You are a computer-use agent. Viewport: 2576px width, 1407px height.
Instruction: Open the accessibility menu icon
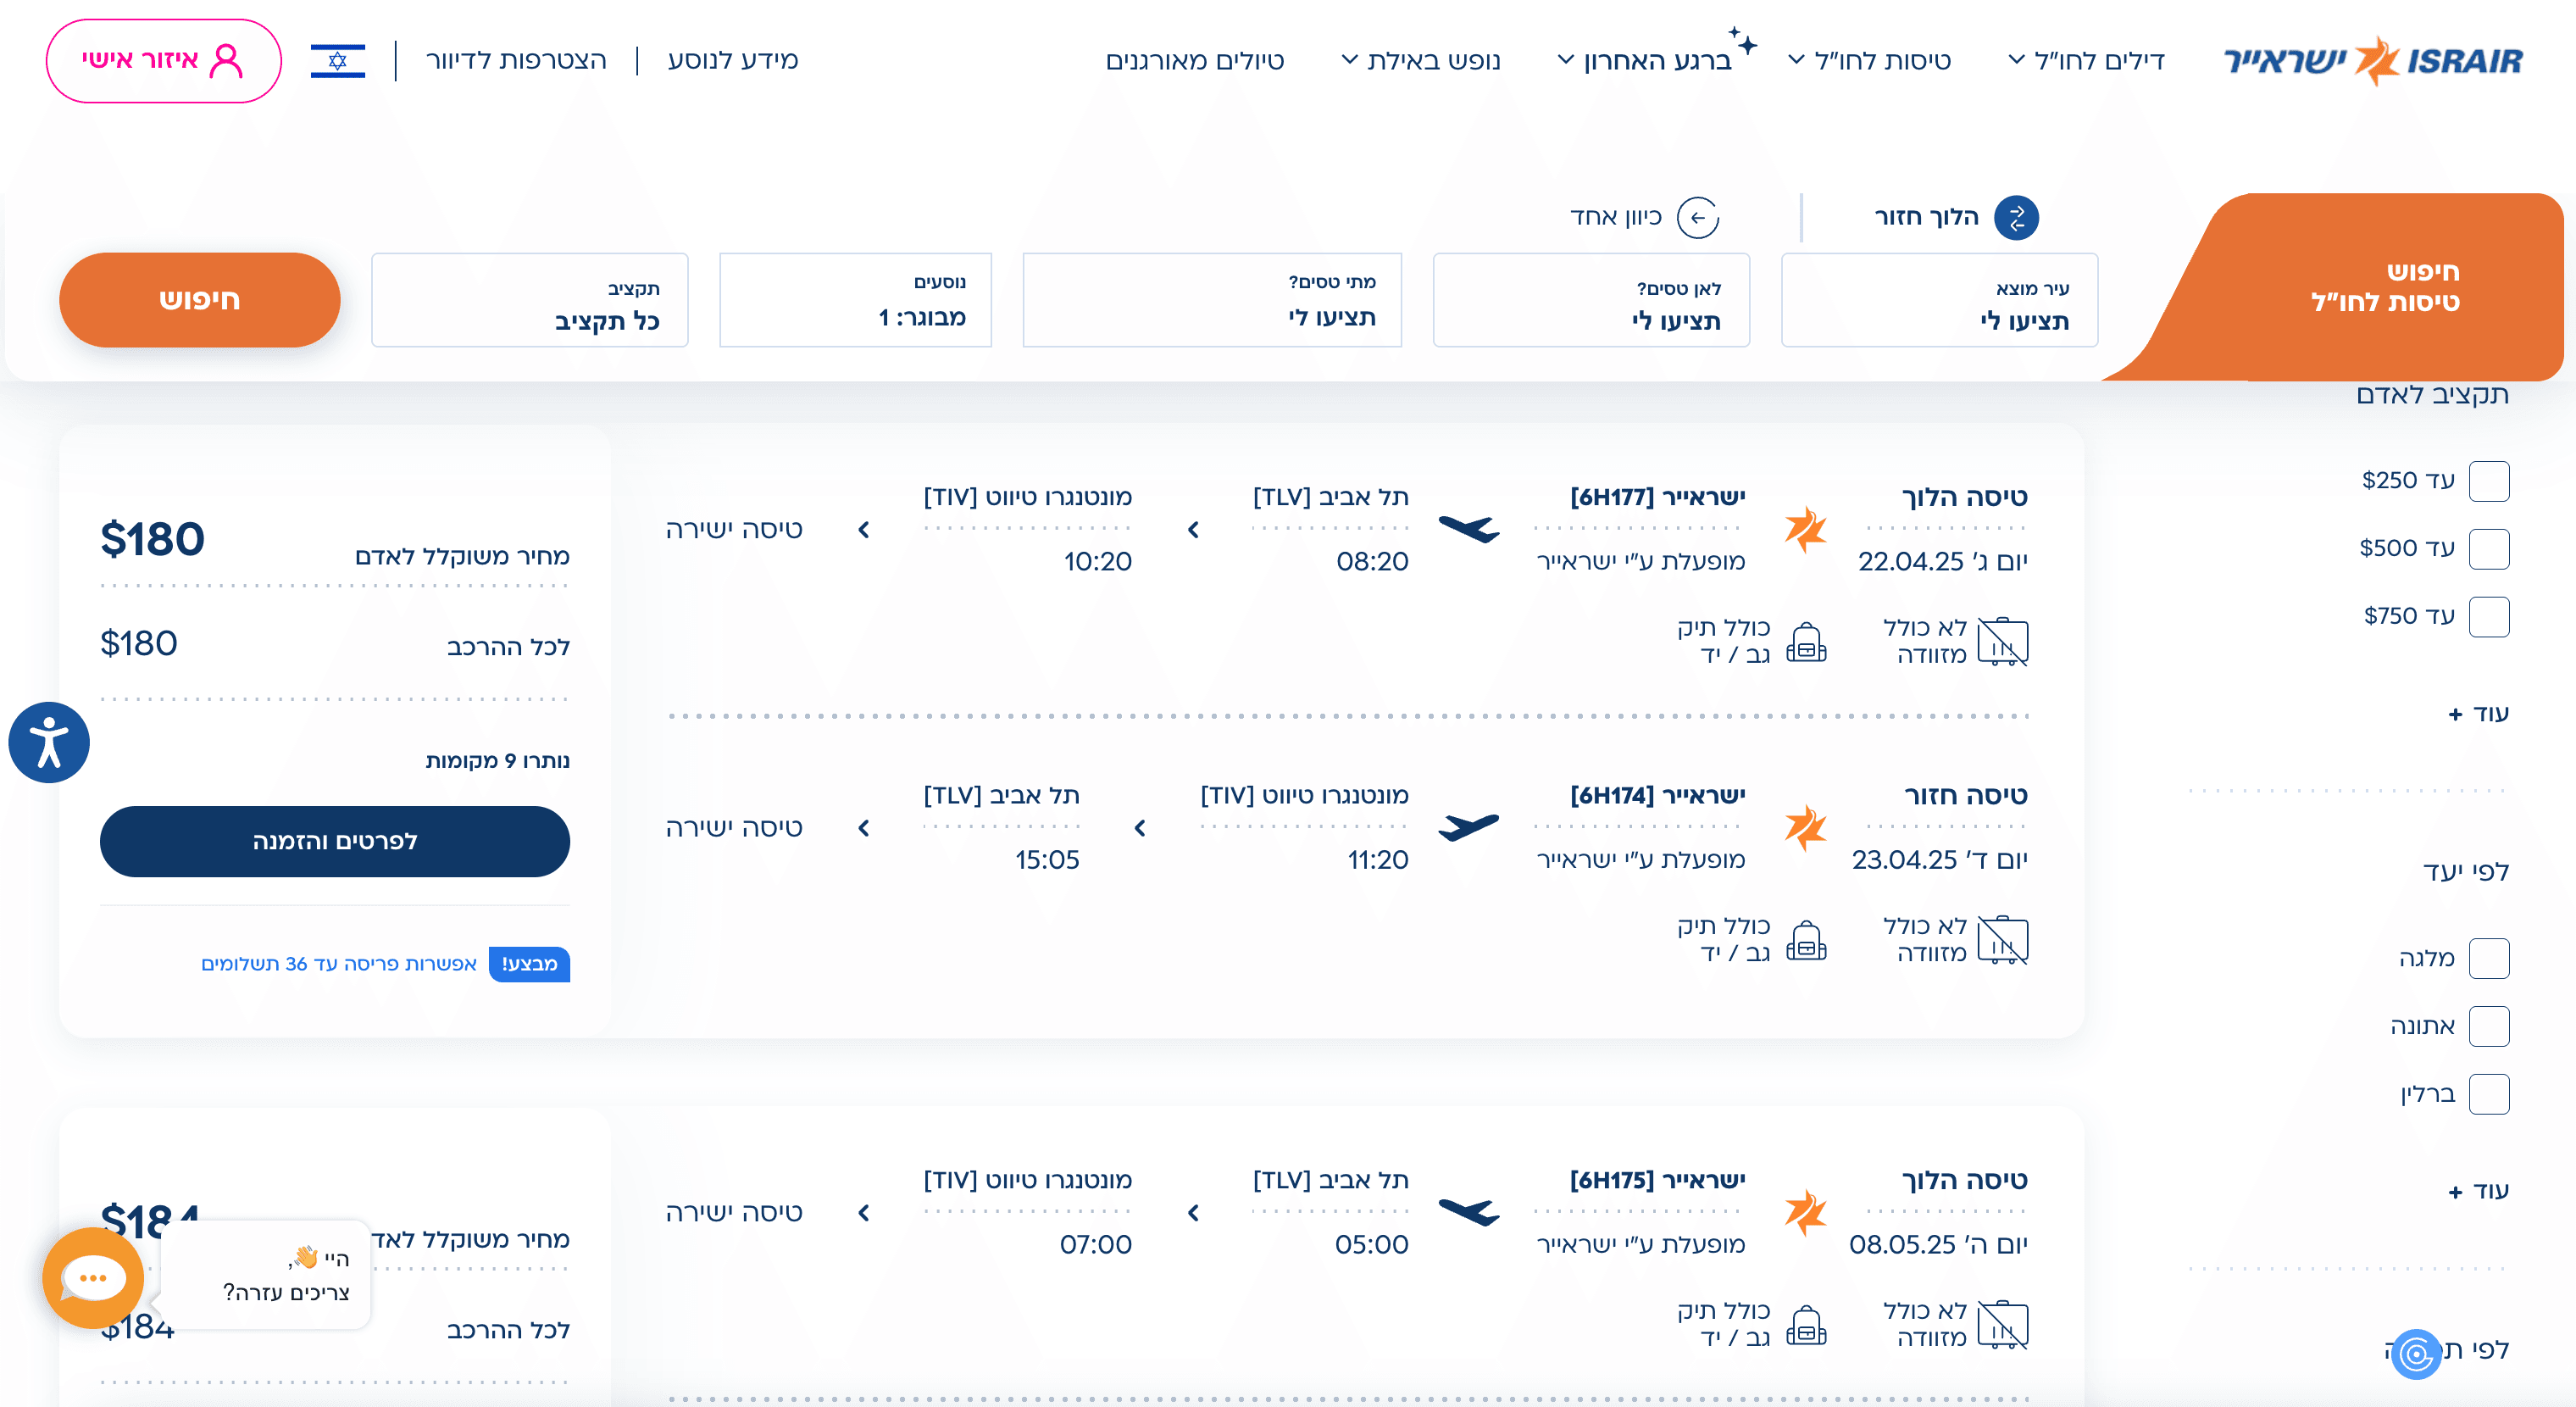point(49,742)
